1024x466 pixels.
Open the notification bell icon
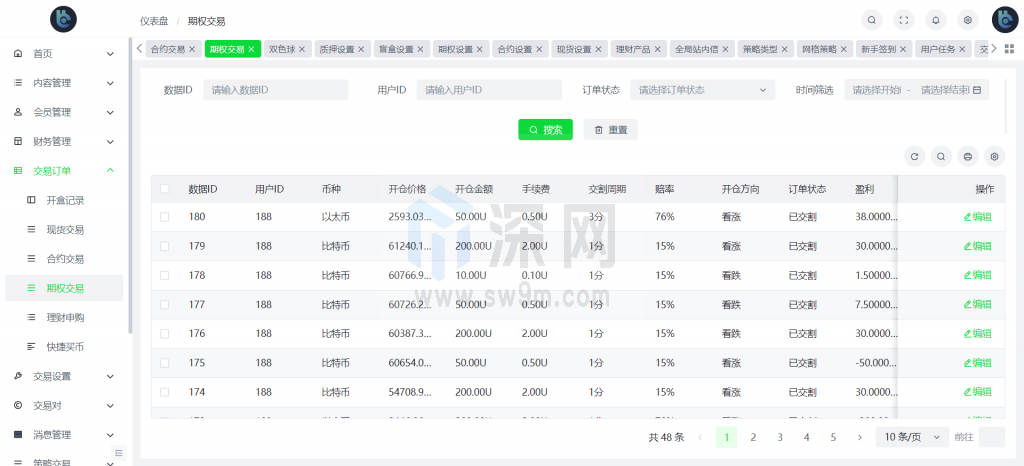pyautogui.click(x=936, y=19)
